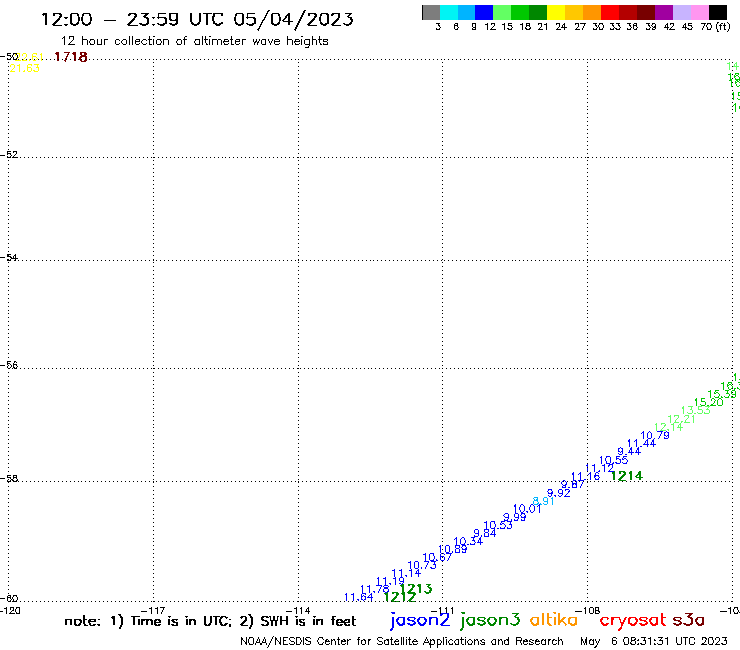Click the longitude axis label '-108'
This screenshot has height=650, width=740.
[x=588, y=611]
